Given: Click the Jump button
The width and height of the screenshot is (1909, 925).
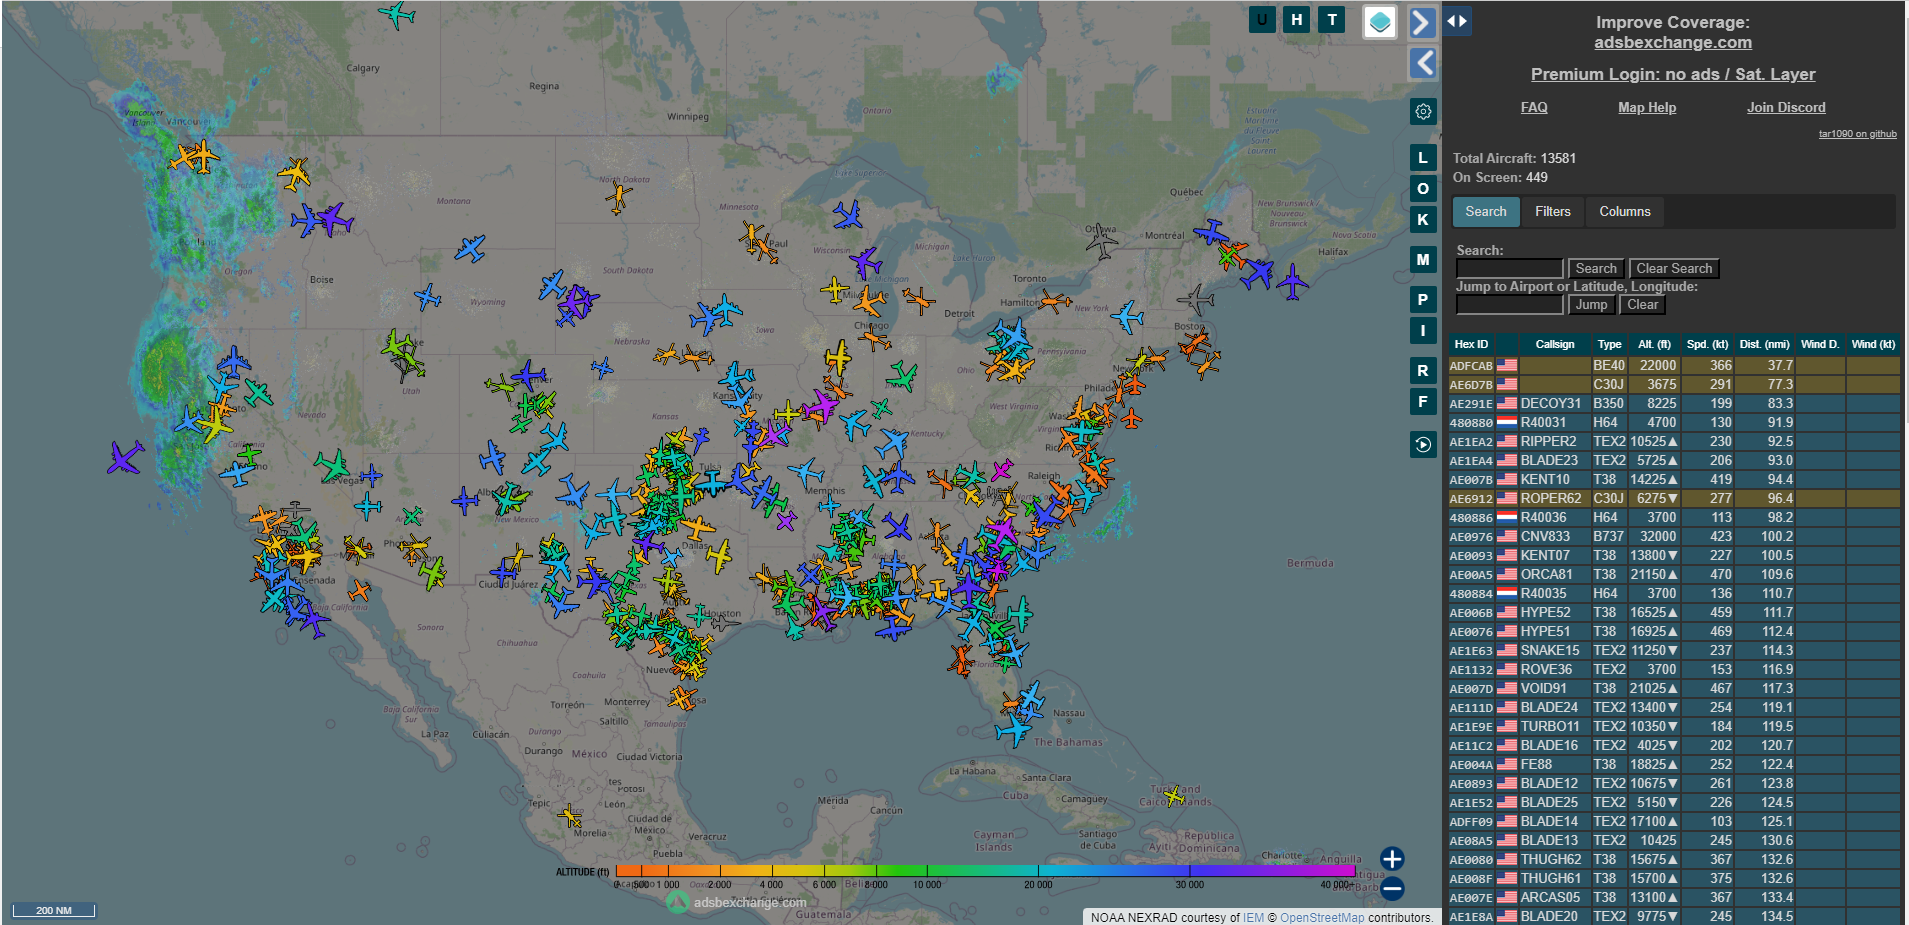Looking at the screenshot, I should point(1591,305).
